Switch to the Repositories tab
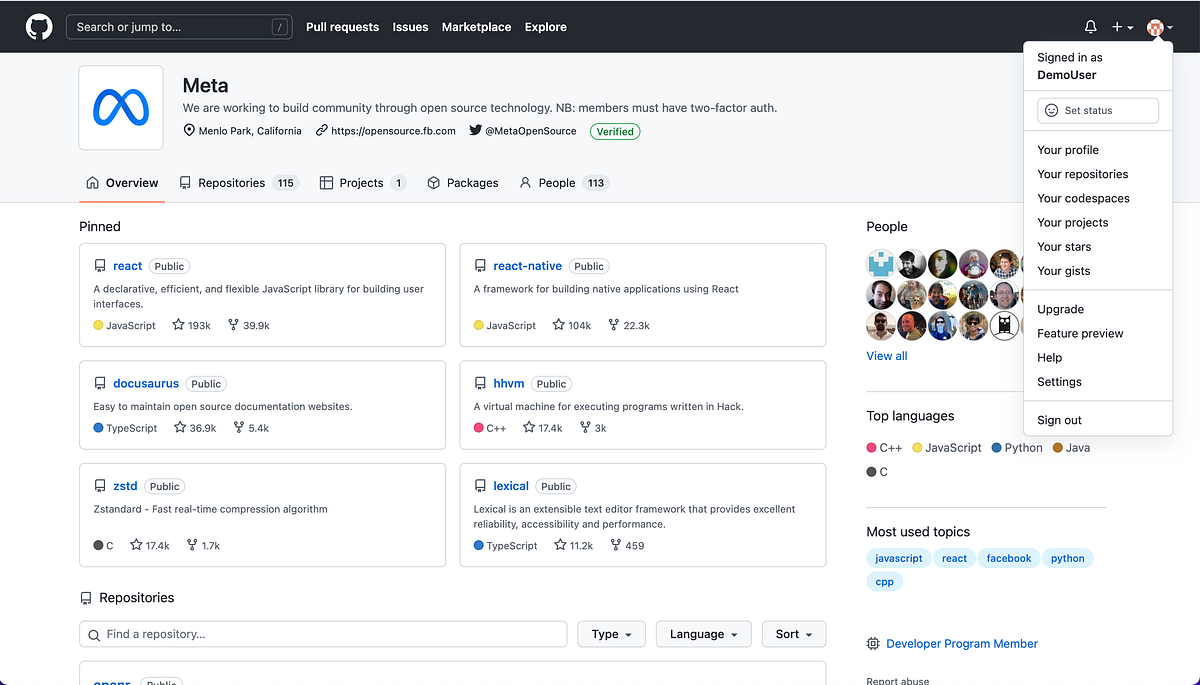This screenshot has width=1200, height=685. point(229,182)
